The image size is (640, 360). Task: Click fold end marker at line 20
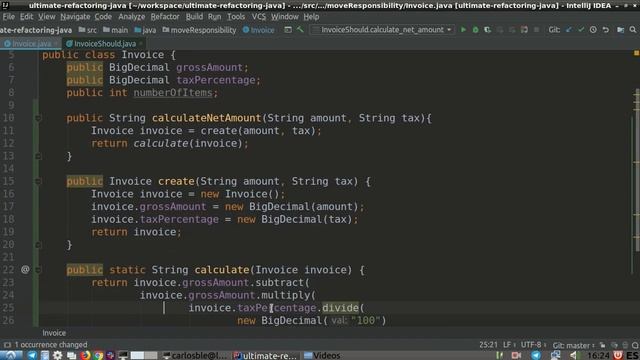coord(38,244)
